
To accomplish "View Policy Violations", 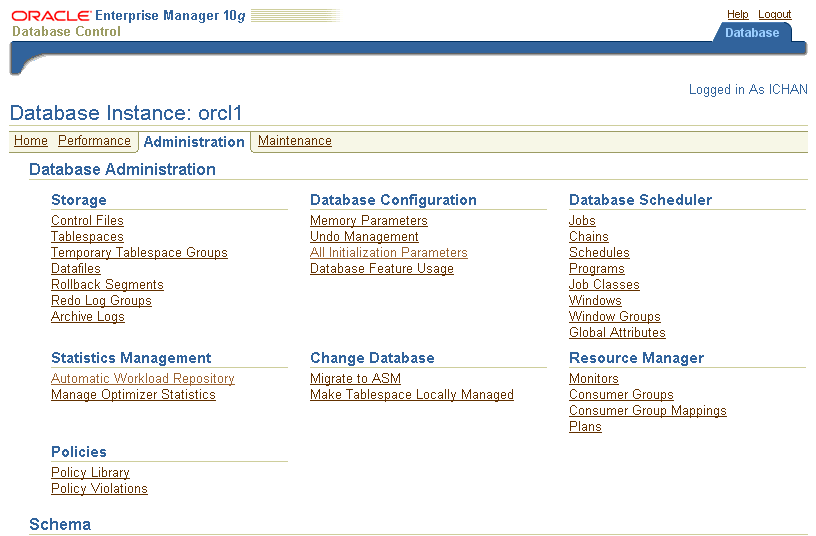I will click(99, 489).
